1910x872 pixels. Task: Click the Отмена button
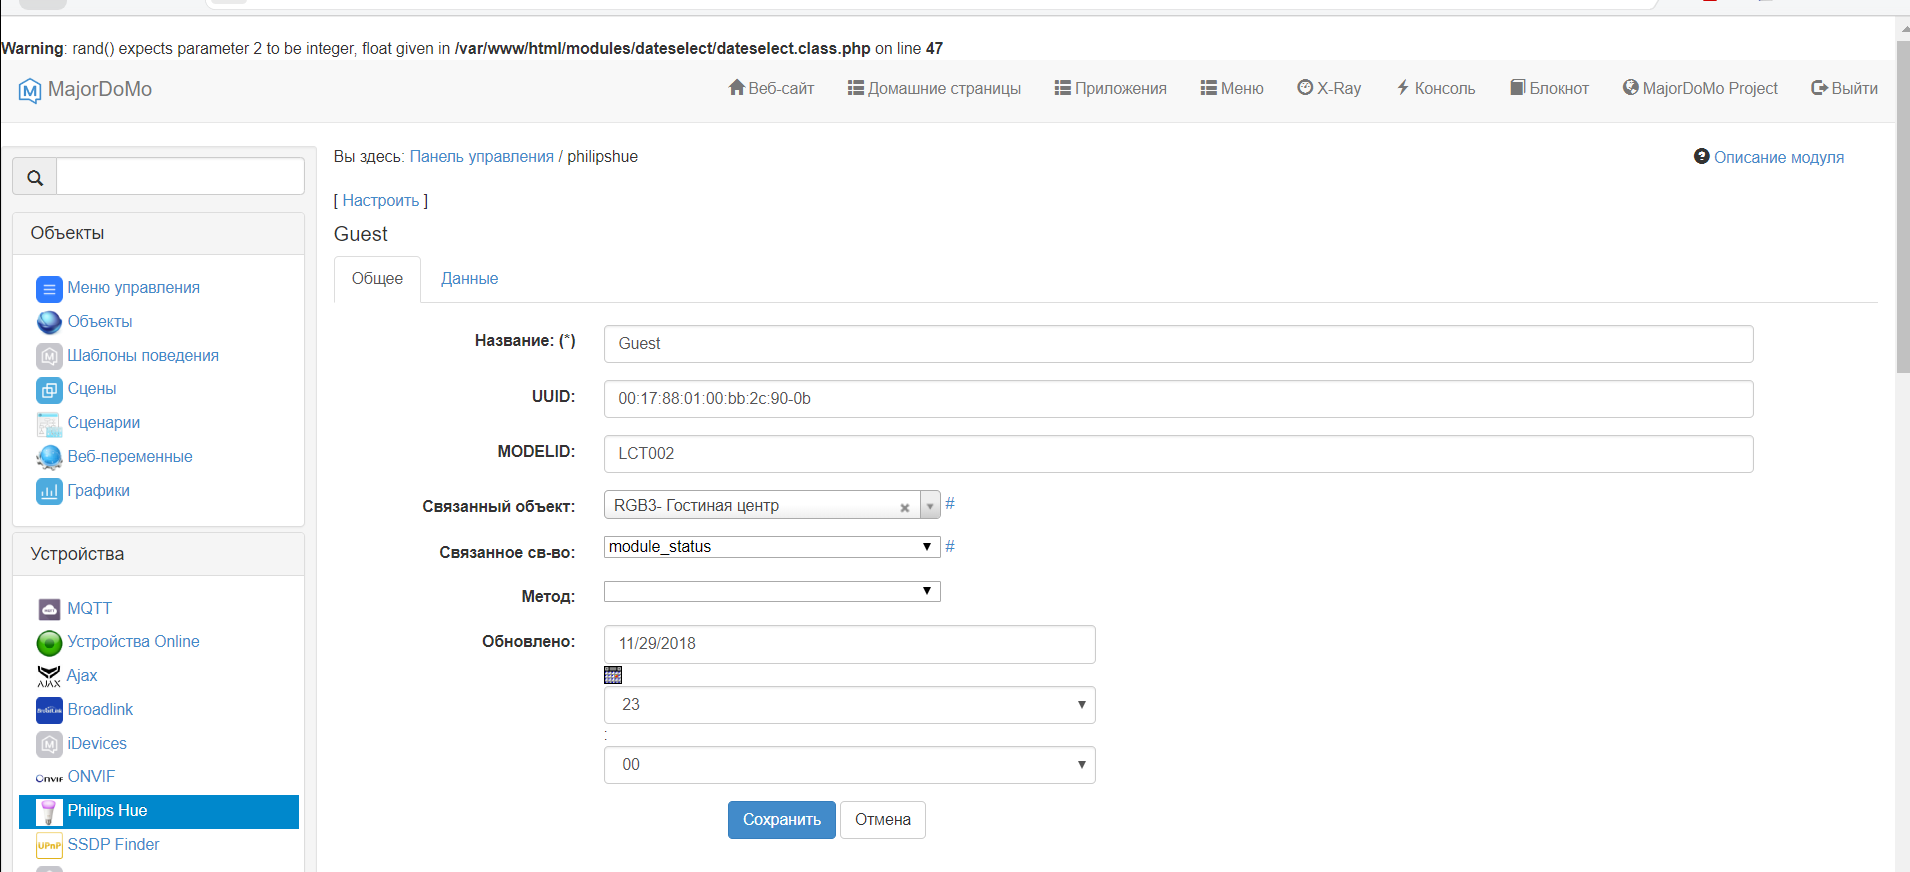(x=883, y=820)
